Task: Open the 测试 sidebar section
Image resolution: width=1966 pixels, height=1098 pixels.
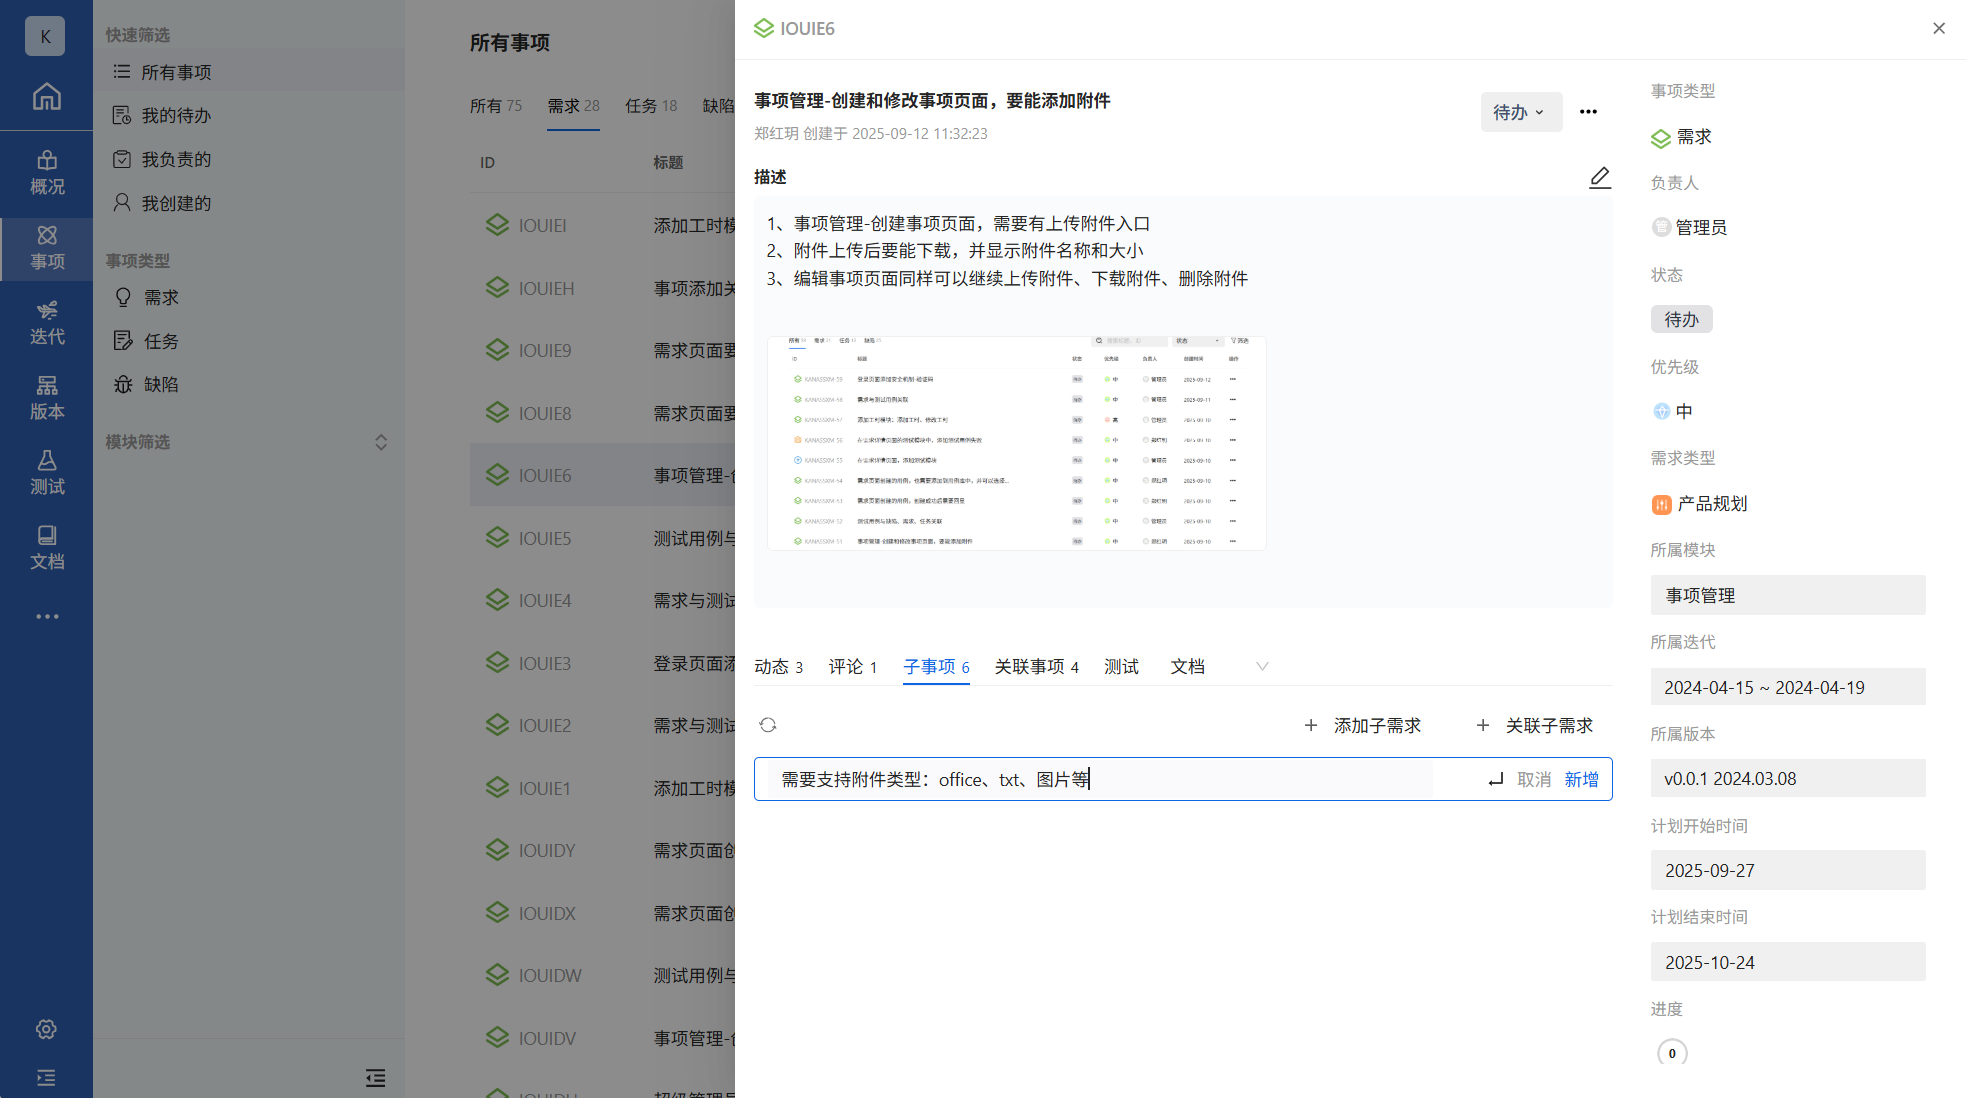Action: 46,473
